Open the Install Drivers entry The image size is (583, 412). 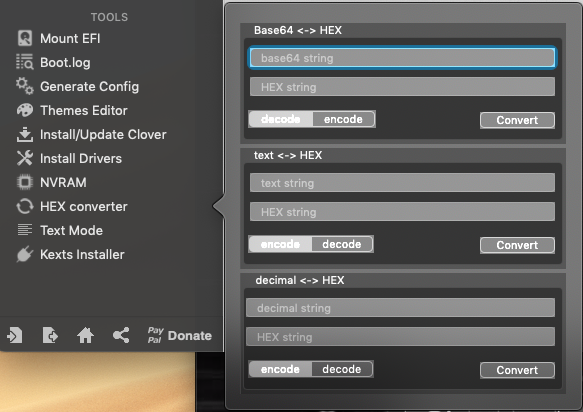(x=81, y=158)
